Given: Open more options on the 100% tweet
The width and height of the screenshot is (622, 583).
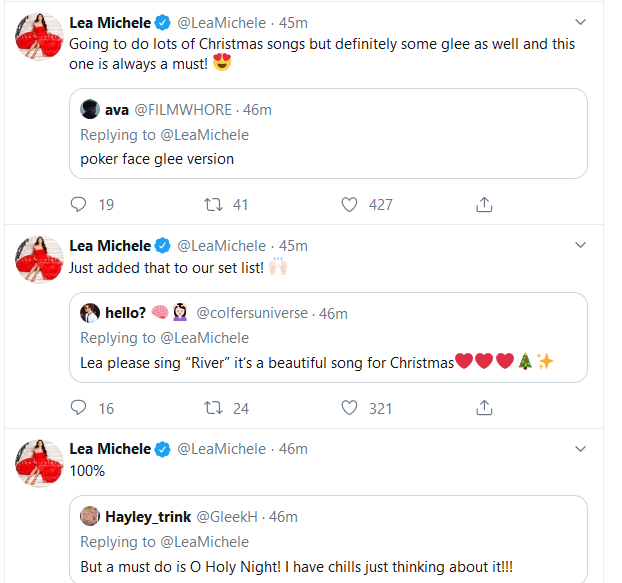Looking at the screenshot, I should [580, 449].
